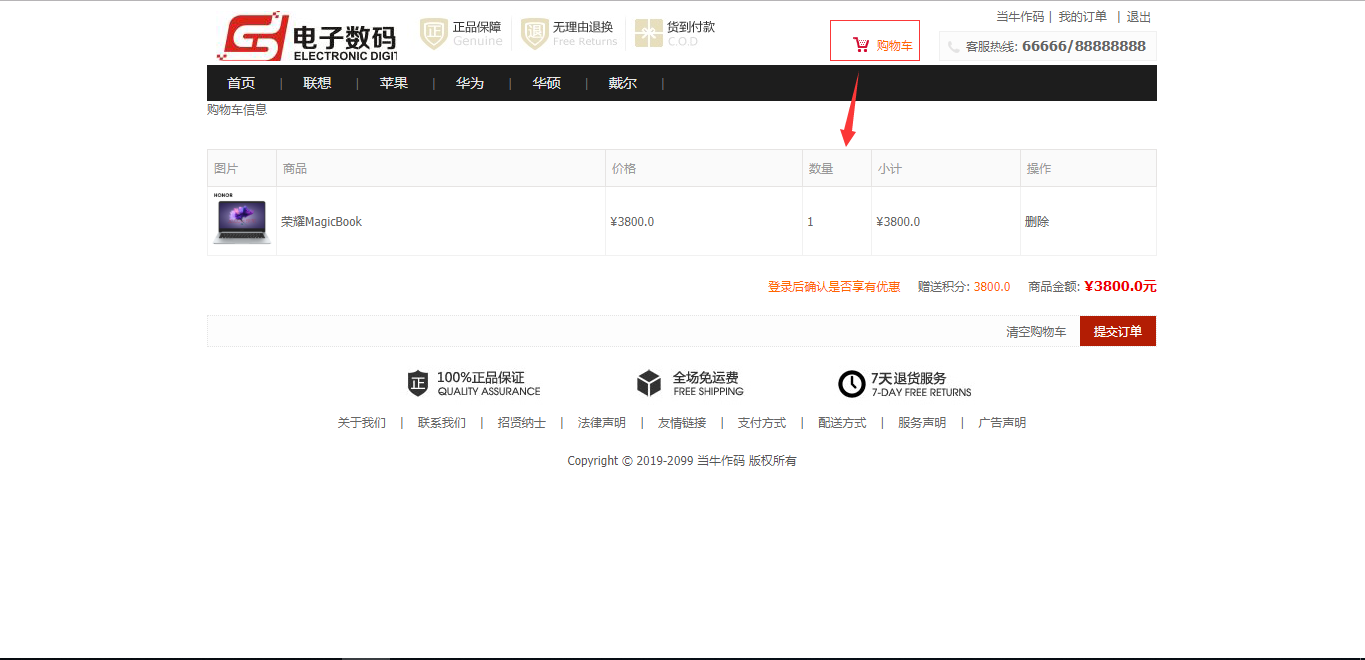Click the 当牛作码 username link
This screenshot has width=1365, height=660.
[1020, 17]
